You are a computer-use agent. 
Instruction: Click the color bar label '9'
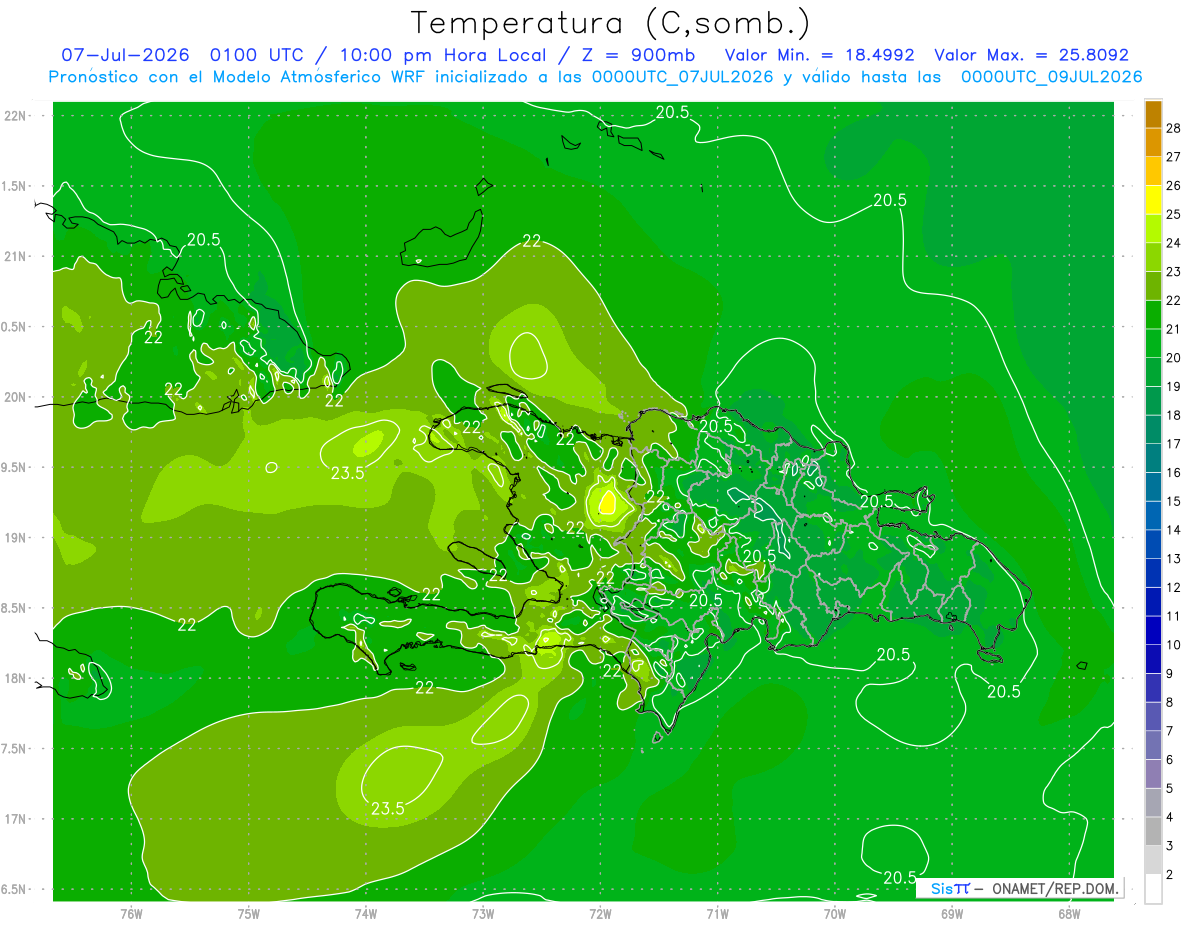point(1171,673)
